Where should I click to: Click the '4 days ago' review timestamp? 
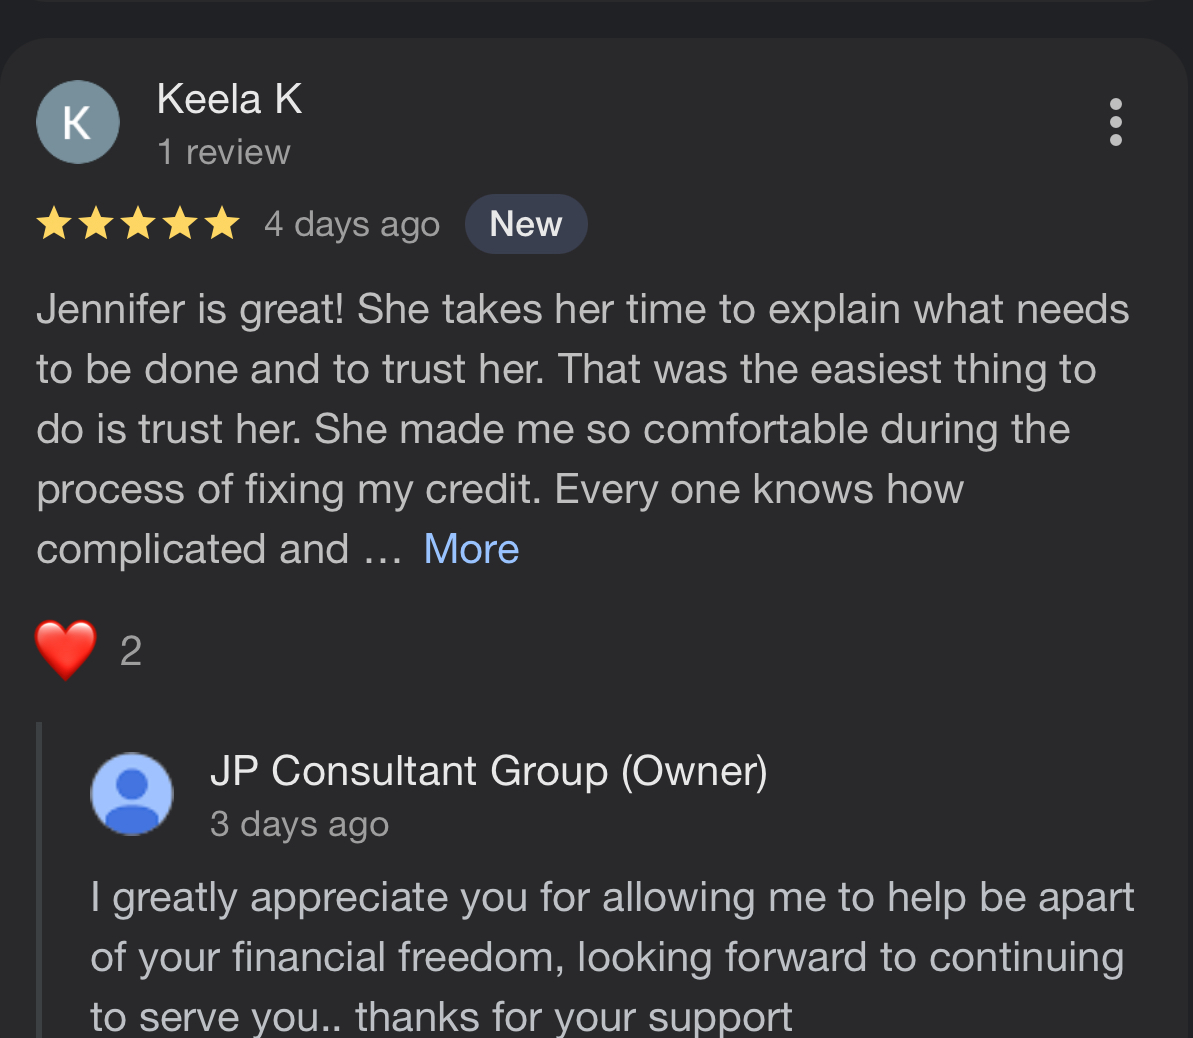(x=352, y=224)
